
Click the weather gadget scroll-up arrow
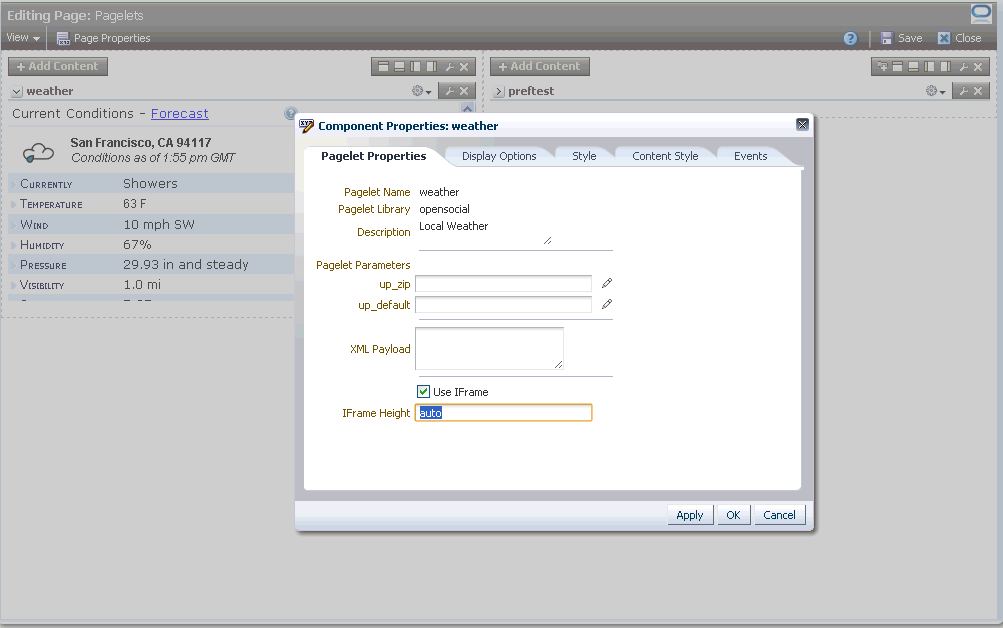coord(468,108)
